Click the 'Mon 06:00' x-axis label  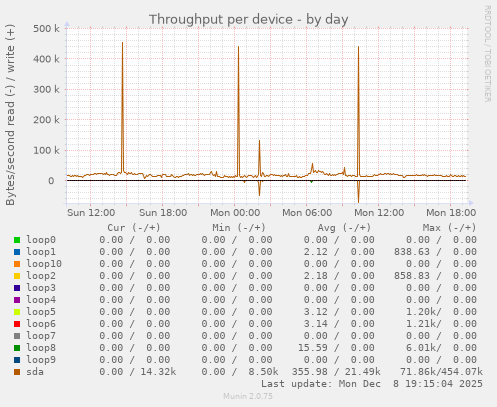click(x=307, y=213)
